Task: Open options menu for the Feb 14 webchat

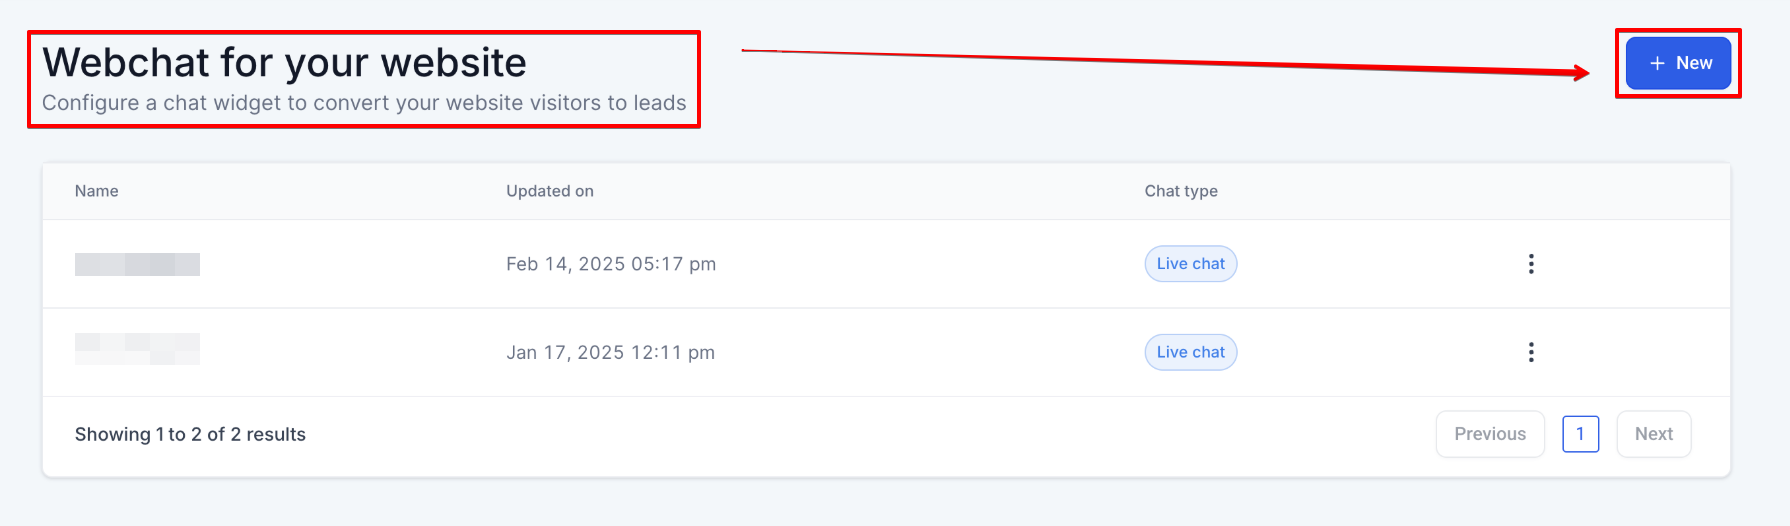Action: (x=1530, y=264)
